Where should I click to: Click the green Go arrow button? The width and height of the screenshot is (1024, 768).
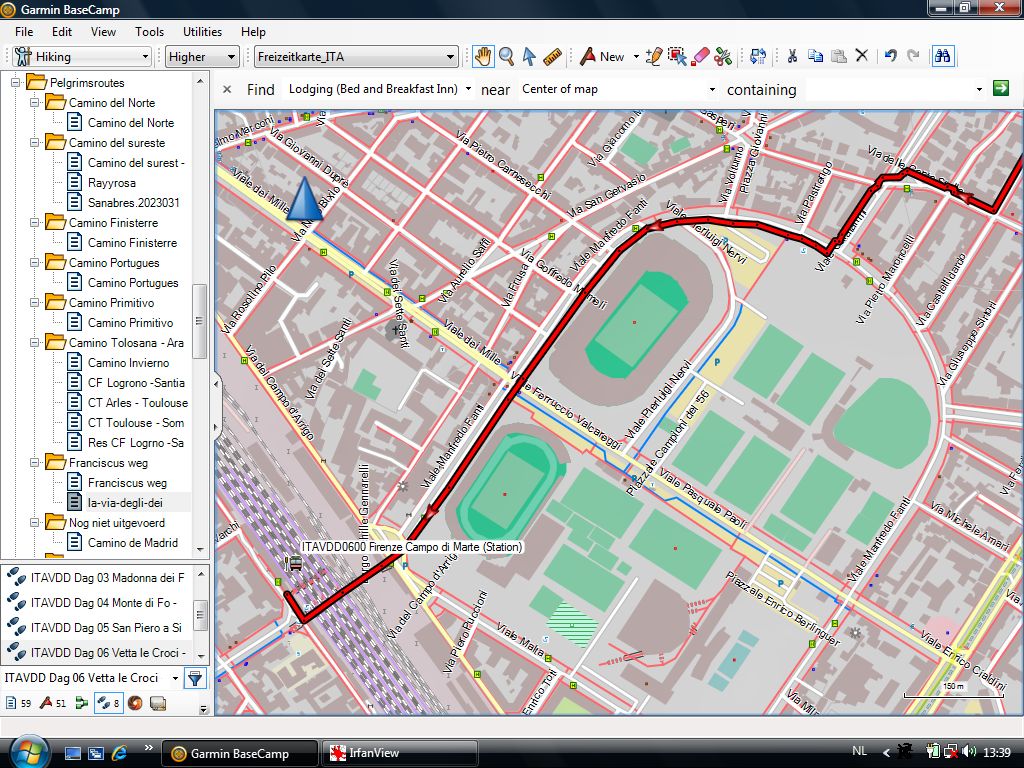[x=1000, y=89]
